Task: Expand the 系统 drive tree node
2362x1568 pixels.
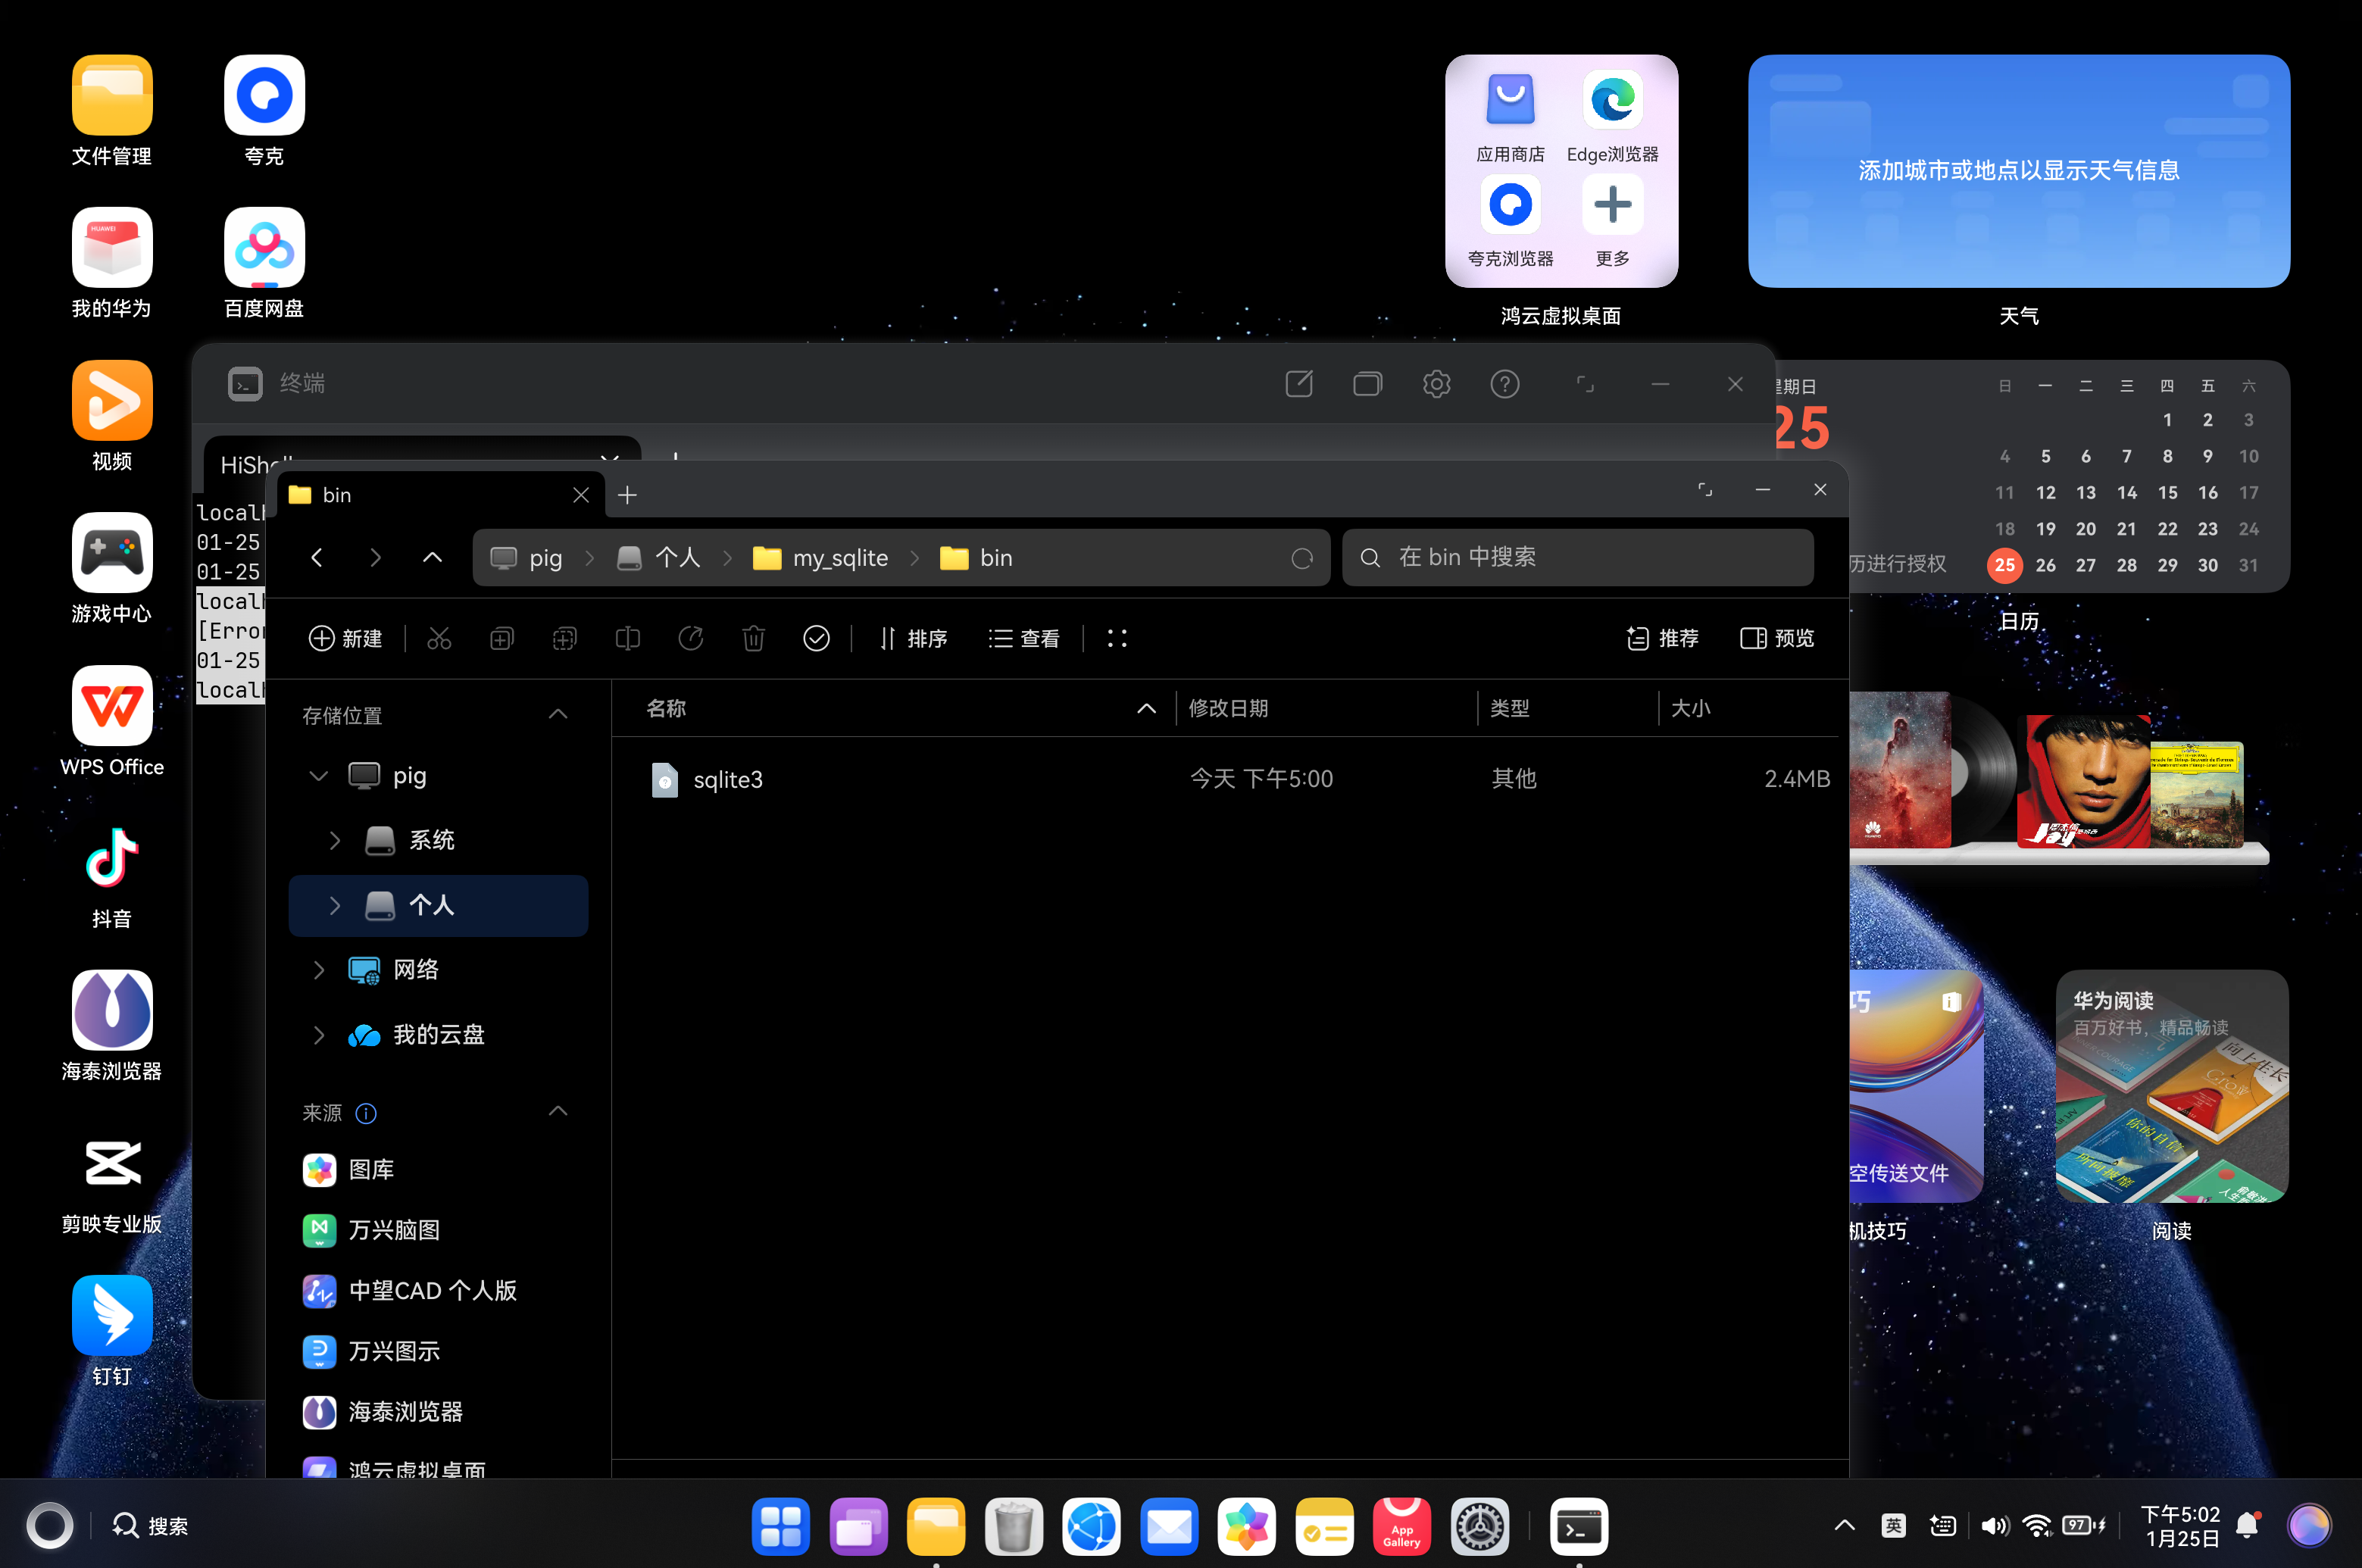Action: click(x=335, y=840)
